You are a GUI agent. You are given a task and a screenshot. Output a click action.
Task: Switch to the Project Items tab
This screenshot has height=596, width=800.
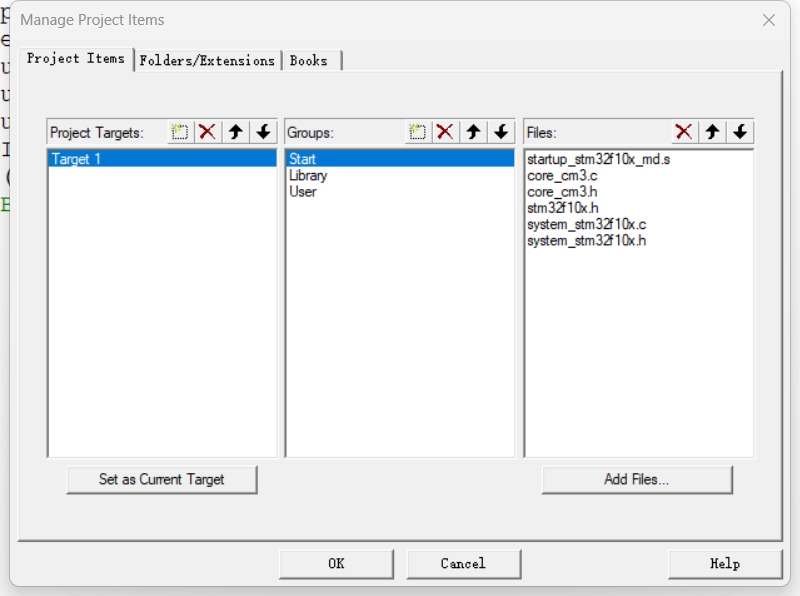click(76, 59)
